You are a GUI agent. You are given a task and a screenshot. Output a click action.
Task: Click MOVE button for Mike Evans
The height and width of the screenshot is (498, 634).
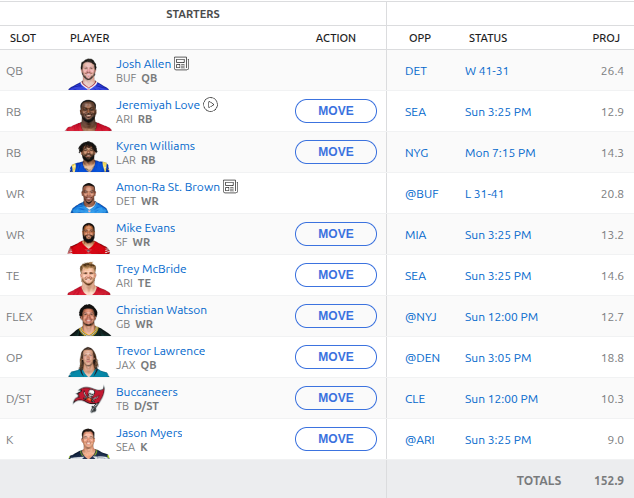click(x=336, y=234)
